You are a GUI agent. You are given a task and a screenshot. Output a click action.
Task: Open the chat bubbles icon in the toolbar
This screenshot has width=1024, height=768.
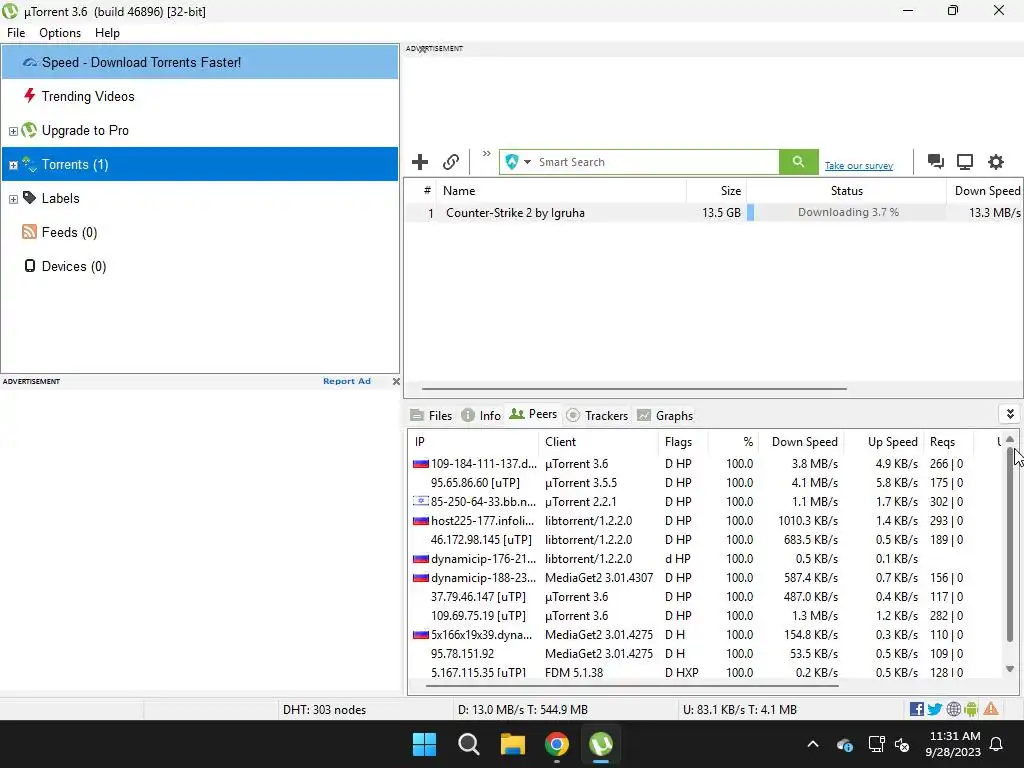935,161
